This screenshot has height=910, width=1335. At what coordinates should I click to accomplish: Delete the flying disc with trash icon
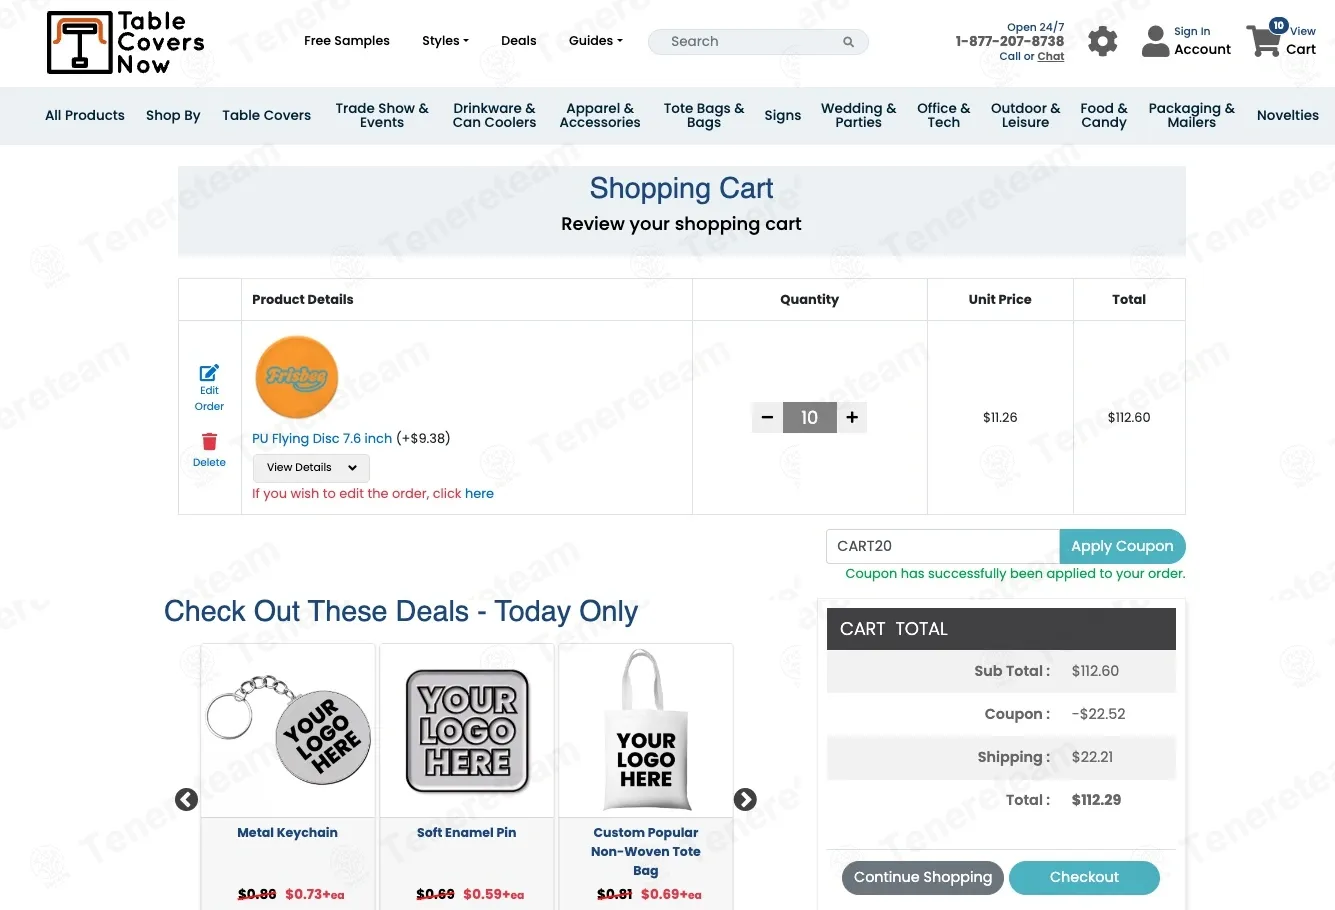209,442
